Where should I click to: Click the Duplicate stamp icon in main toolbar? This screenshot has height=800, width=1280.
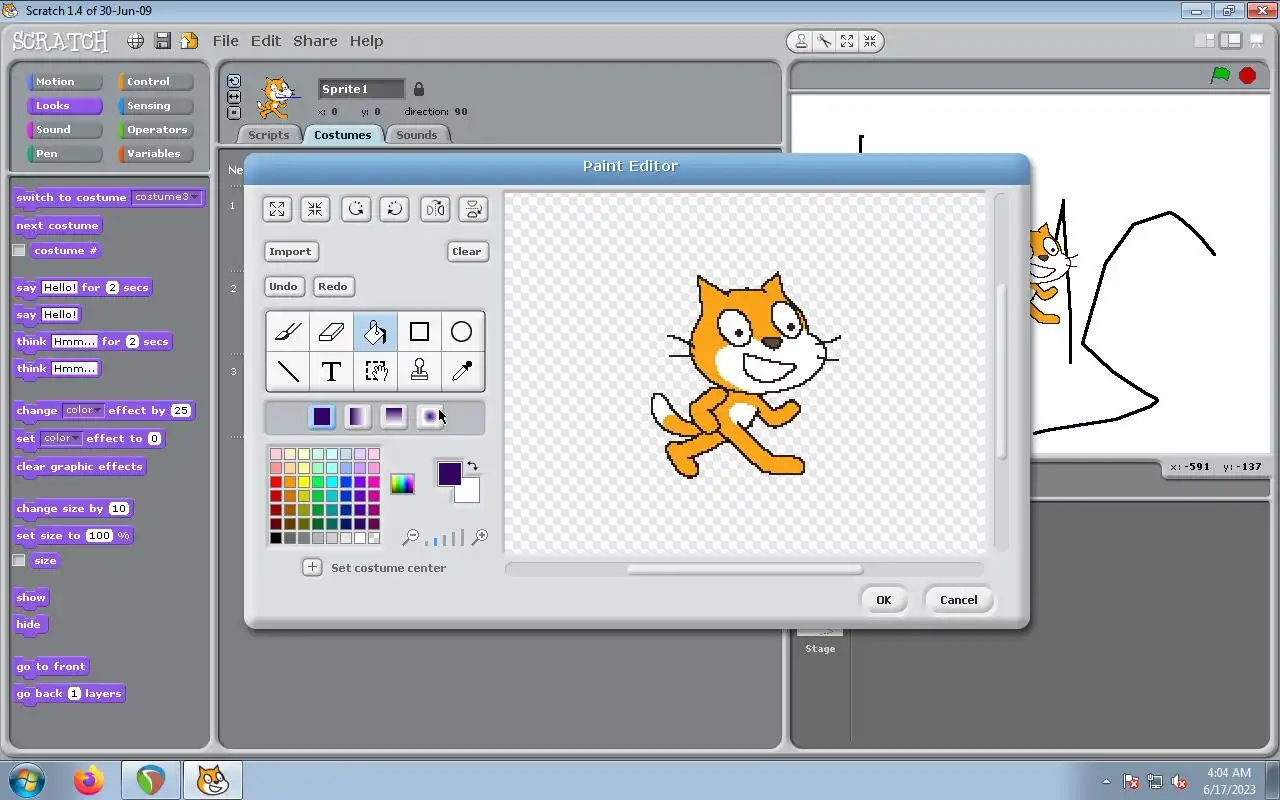click(801, 41)
